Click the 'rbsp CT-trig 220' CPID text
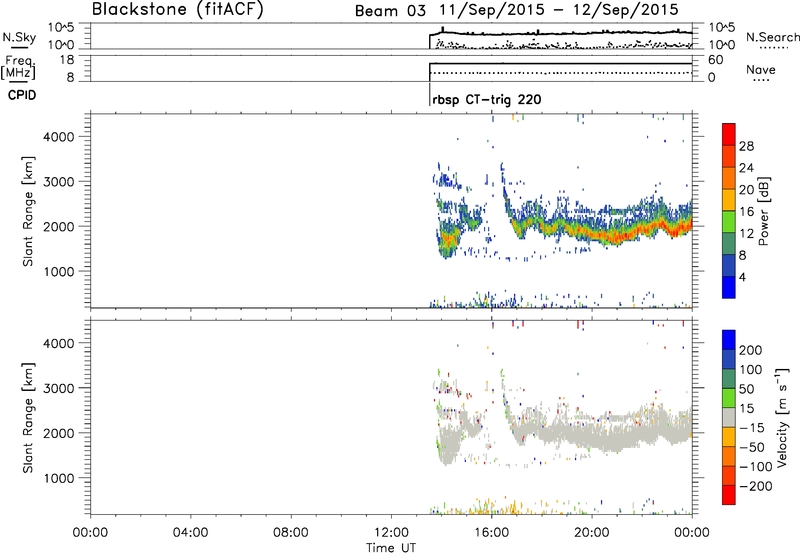 pos(487,99)
